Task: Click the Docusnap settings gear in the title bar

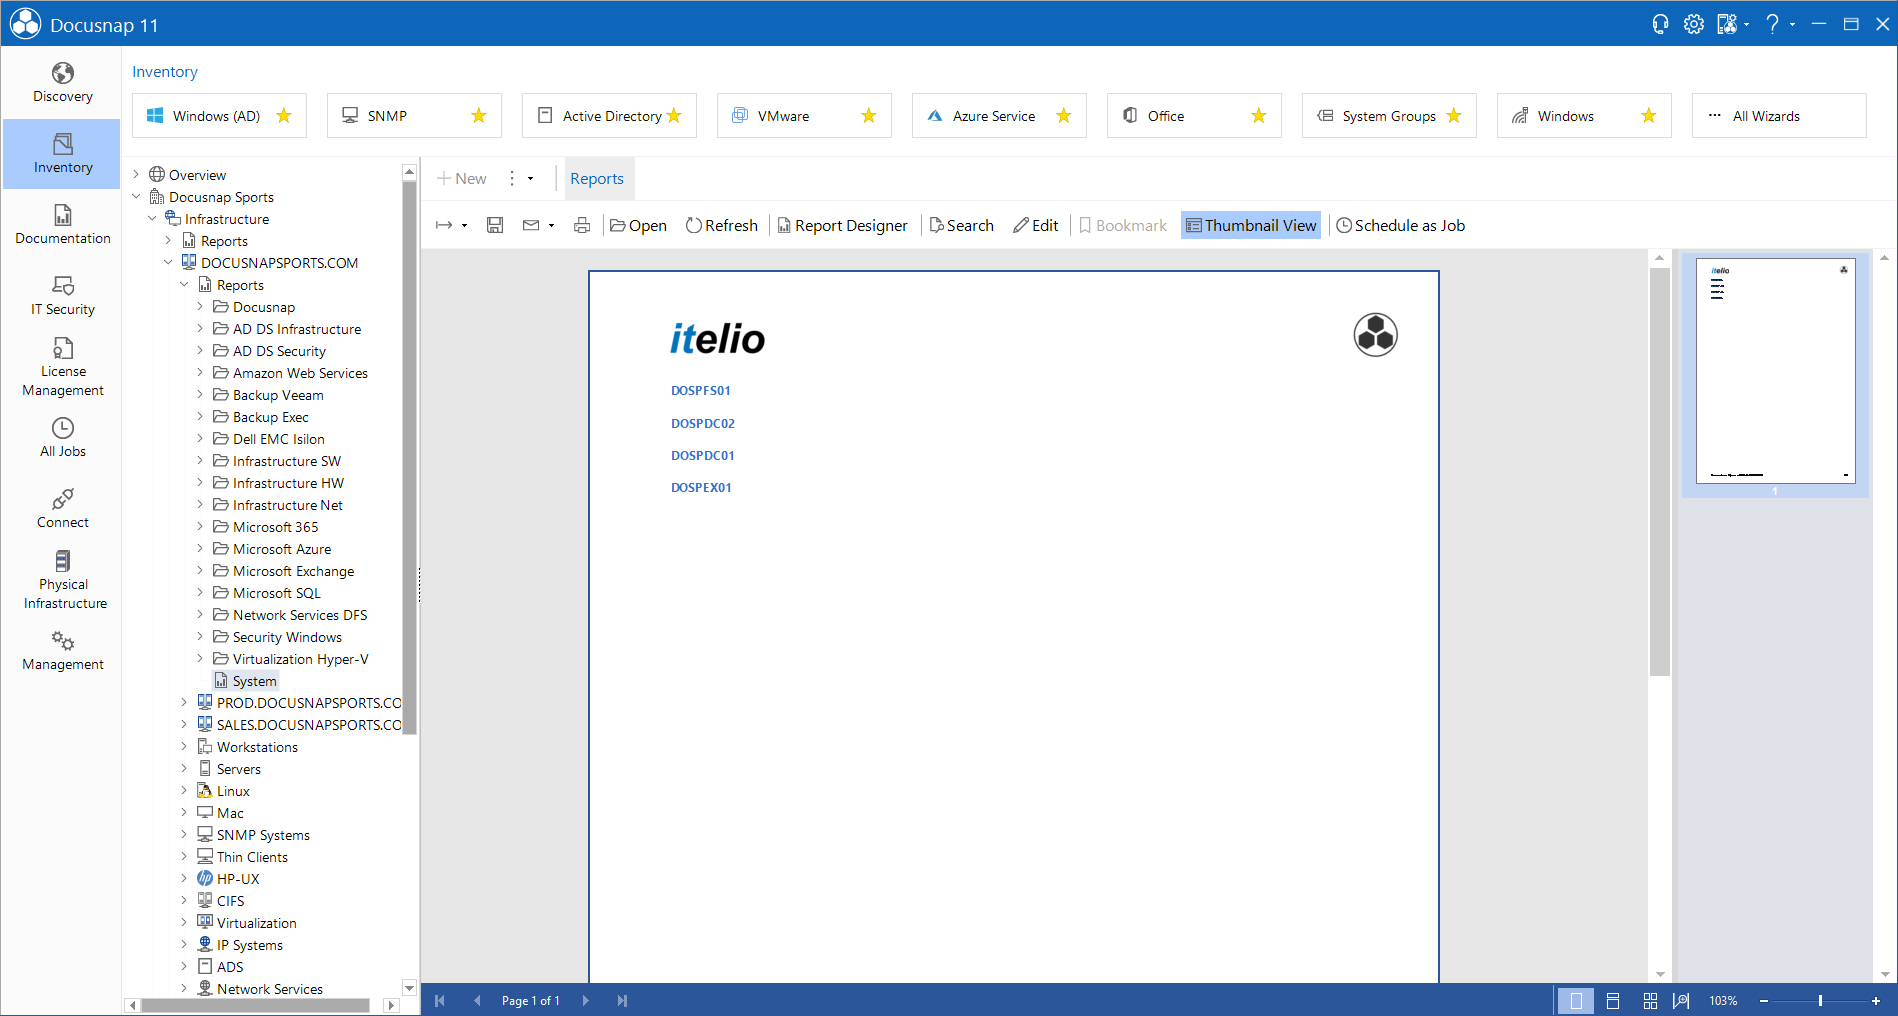Action: [x=1693, y=23]
